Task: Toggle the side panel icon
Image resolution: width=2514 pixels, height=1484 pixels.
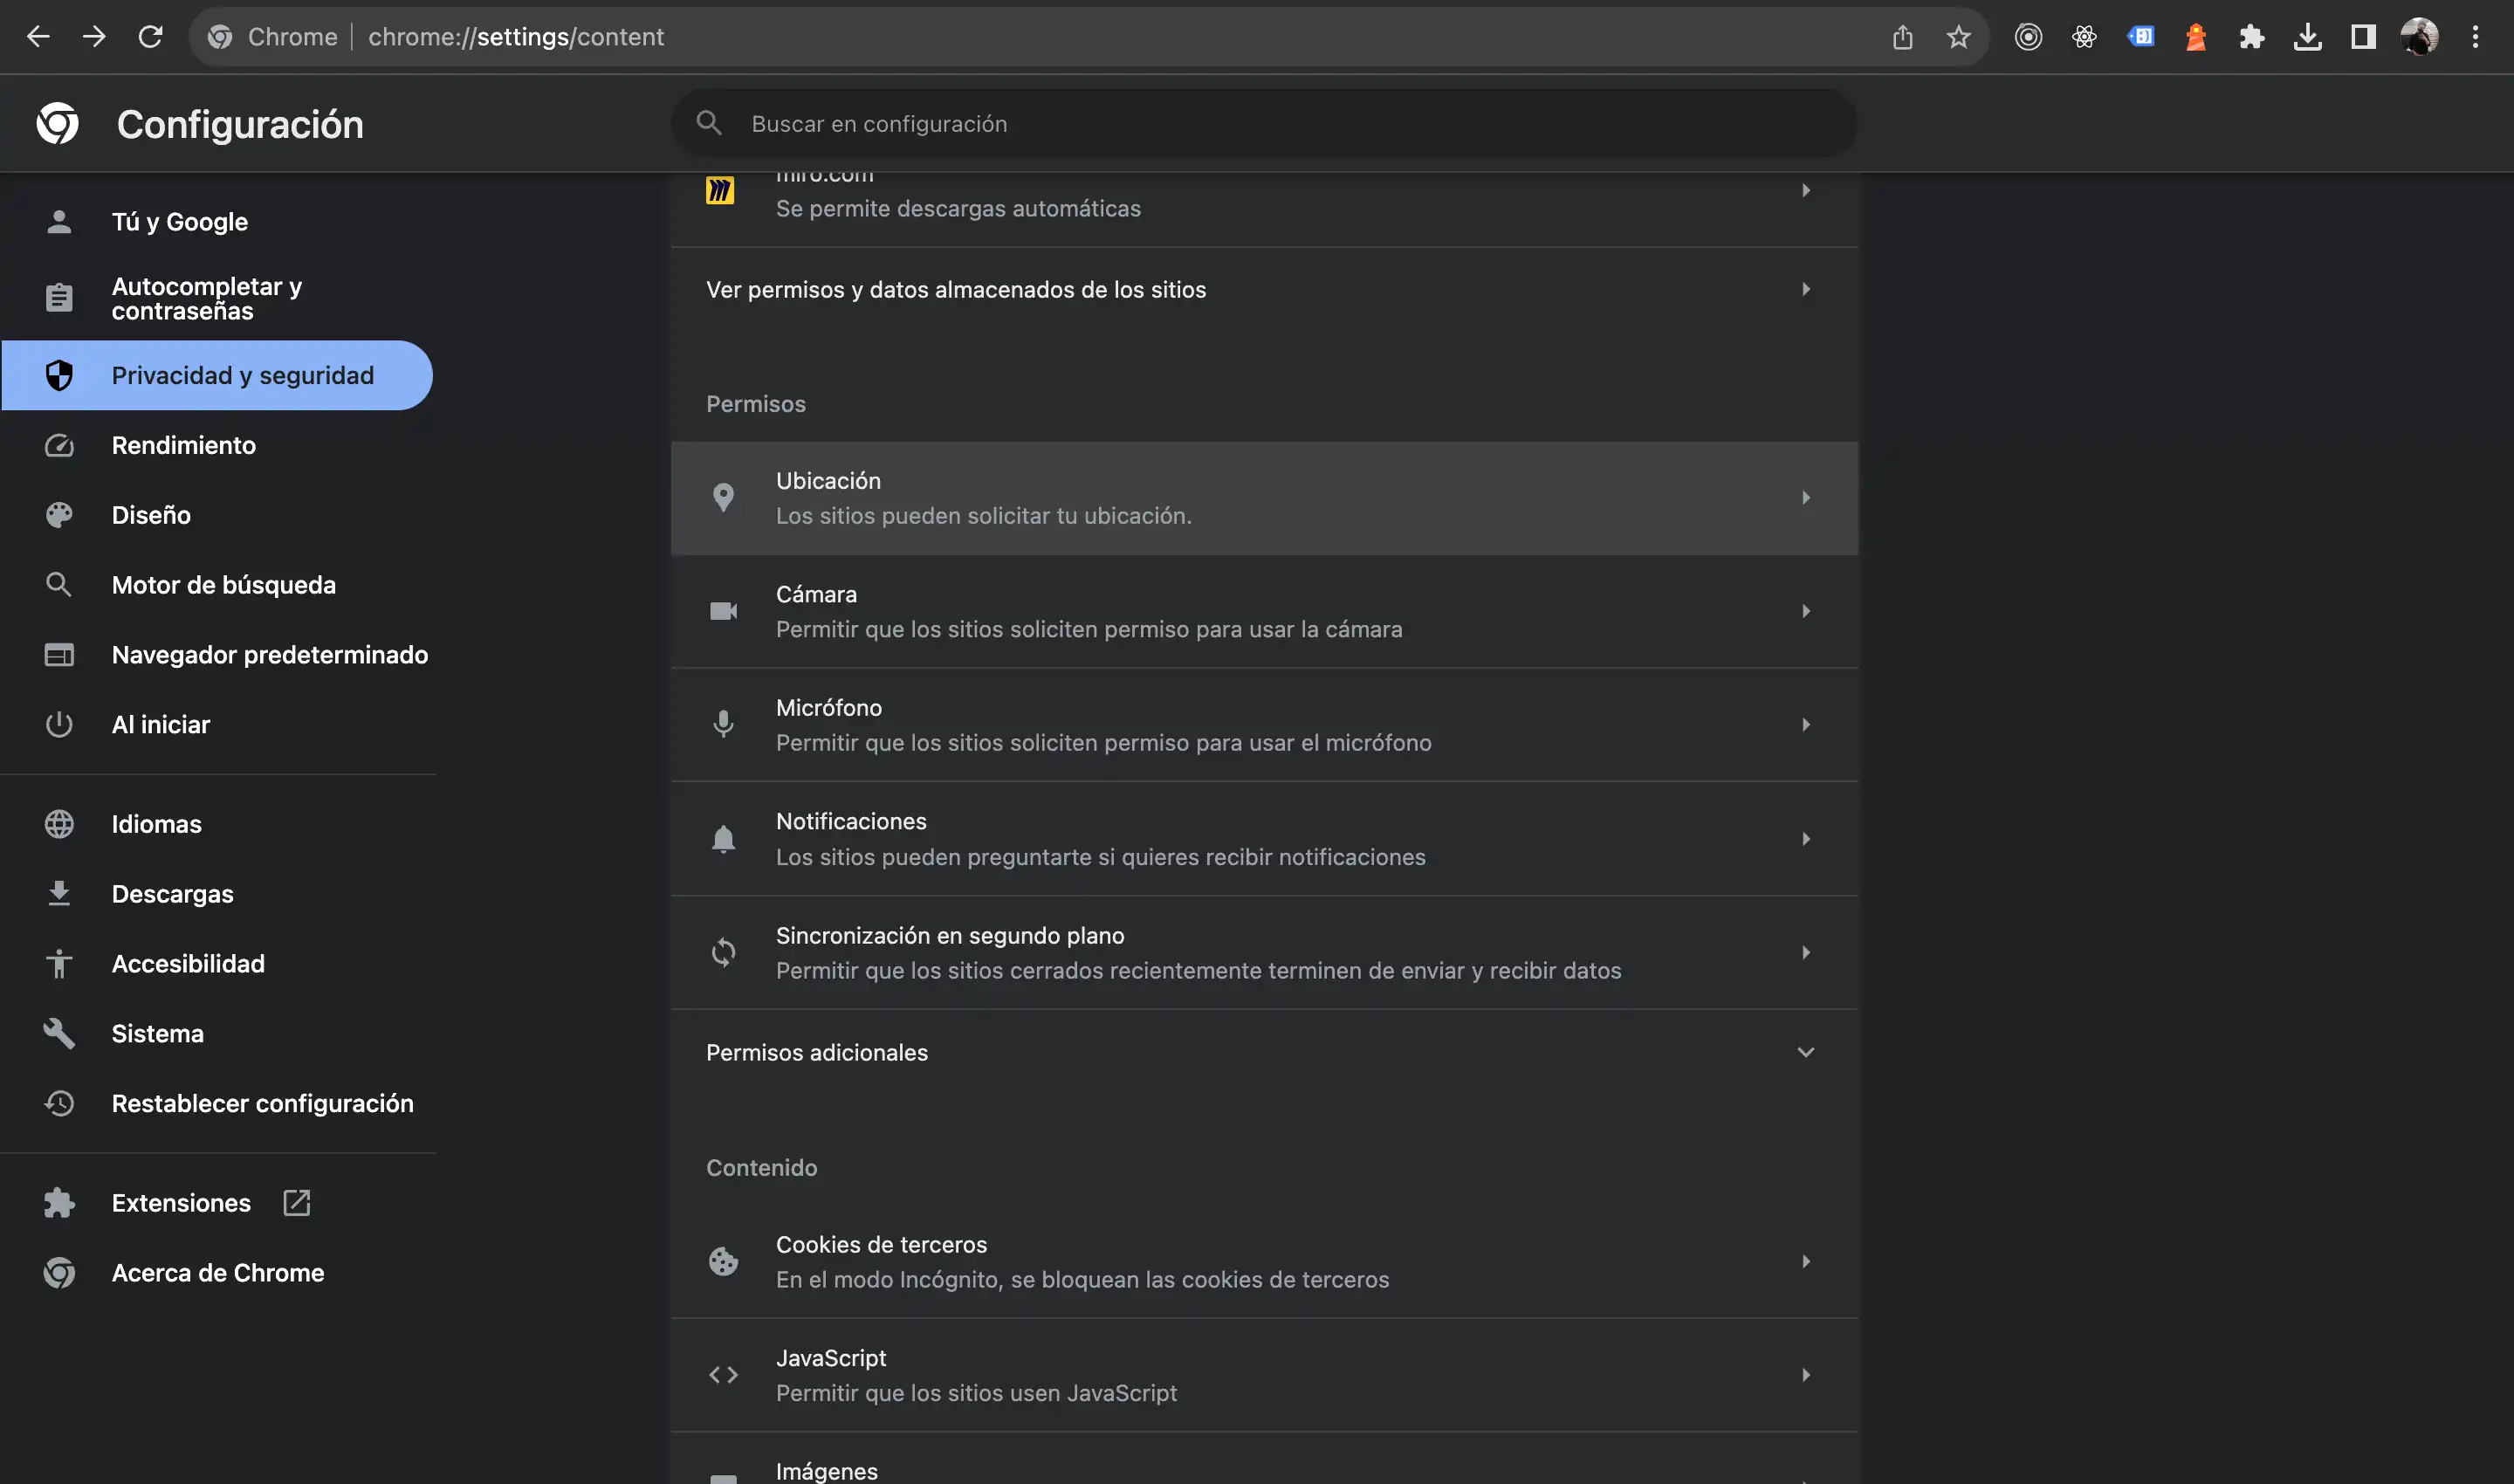Action: point(2363,37)
